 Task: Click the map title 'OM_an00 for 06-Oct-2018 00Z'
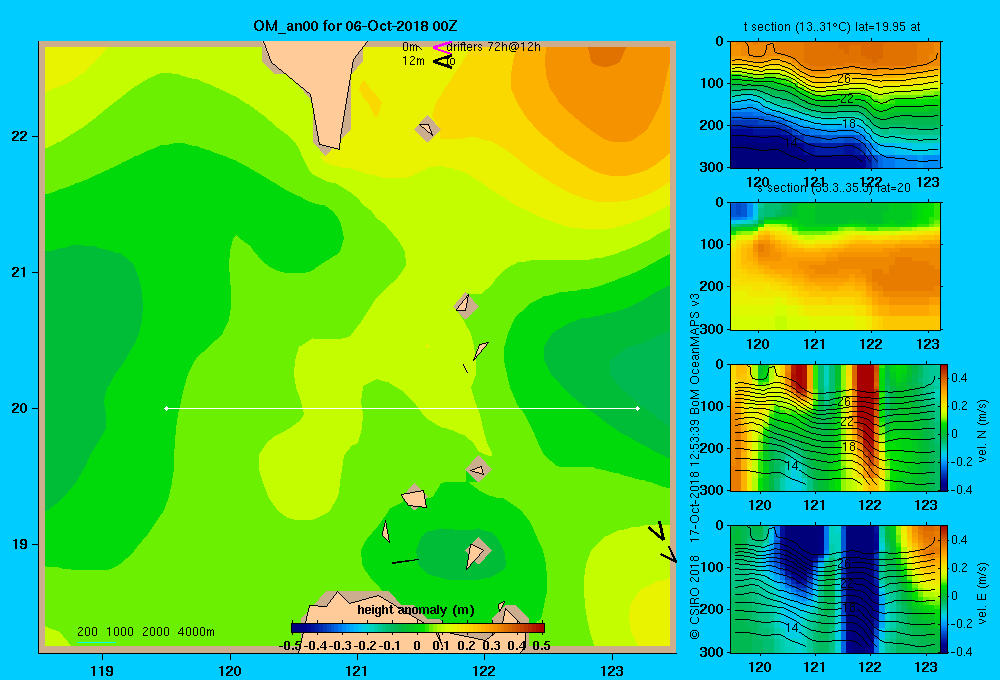(x=355, y=26)
